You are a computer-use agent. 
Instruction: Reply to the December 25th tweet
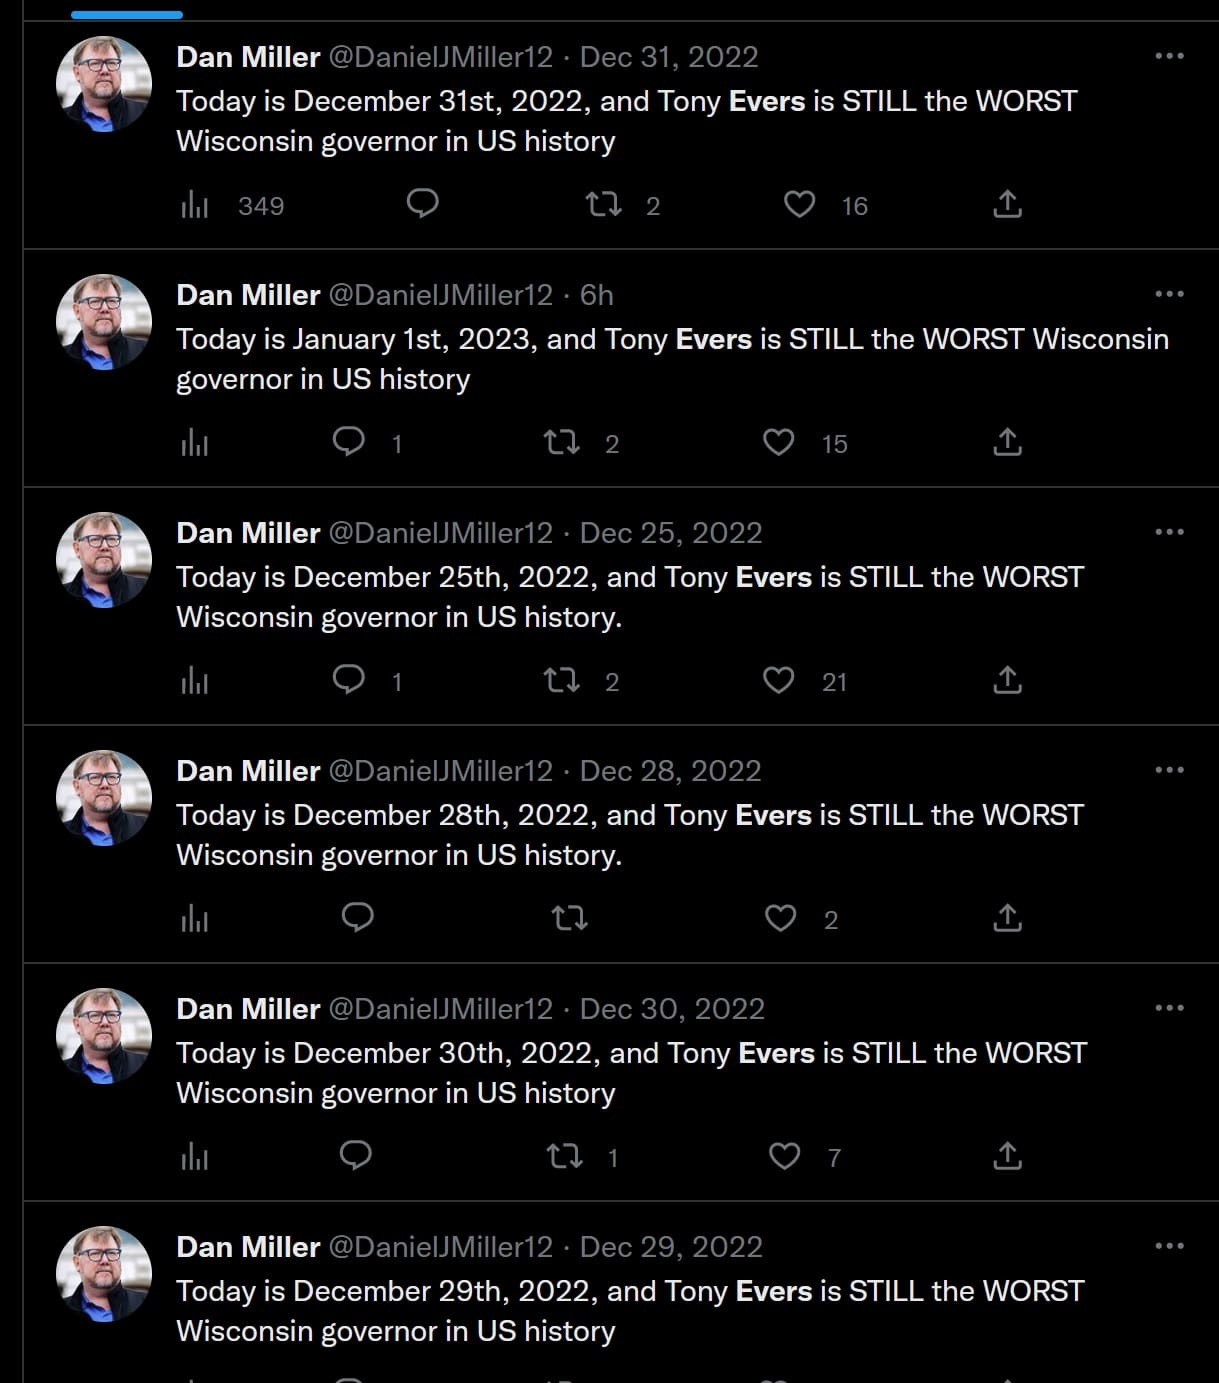point(348,680)
